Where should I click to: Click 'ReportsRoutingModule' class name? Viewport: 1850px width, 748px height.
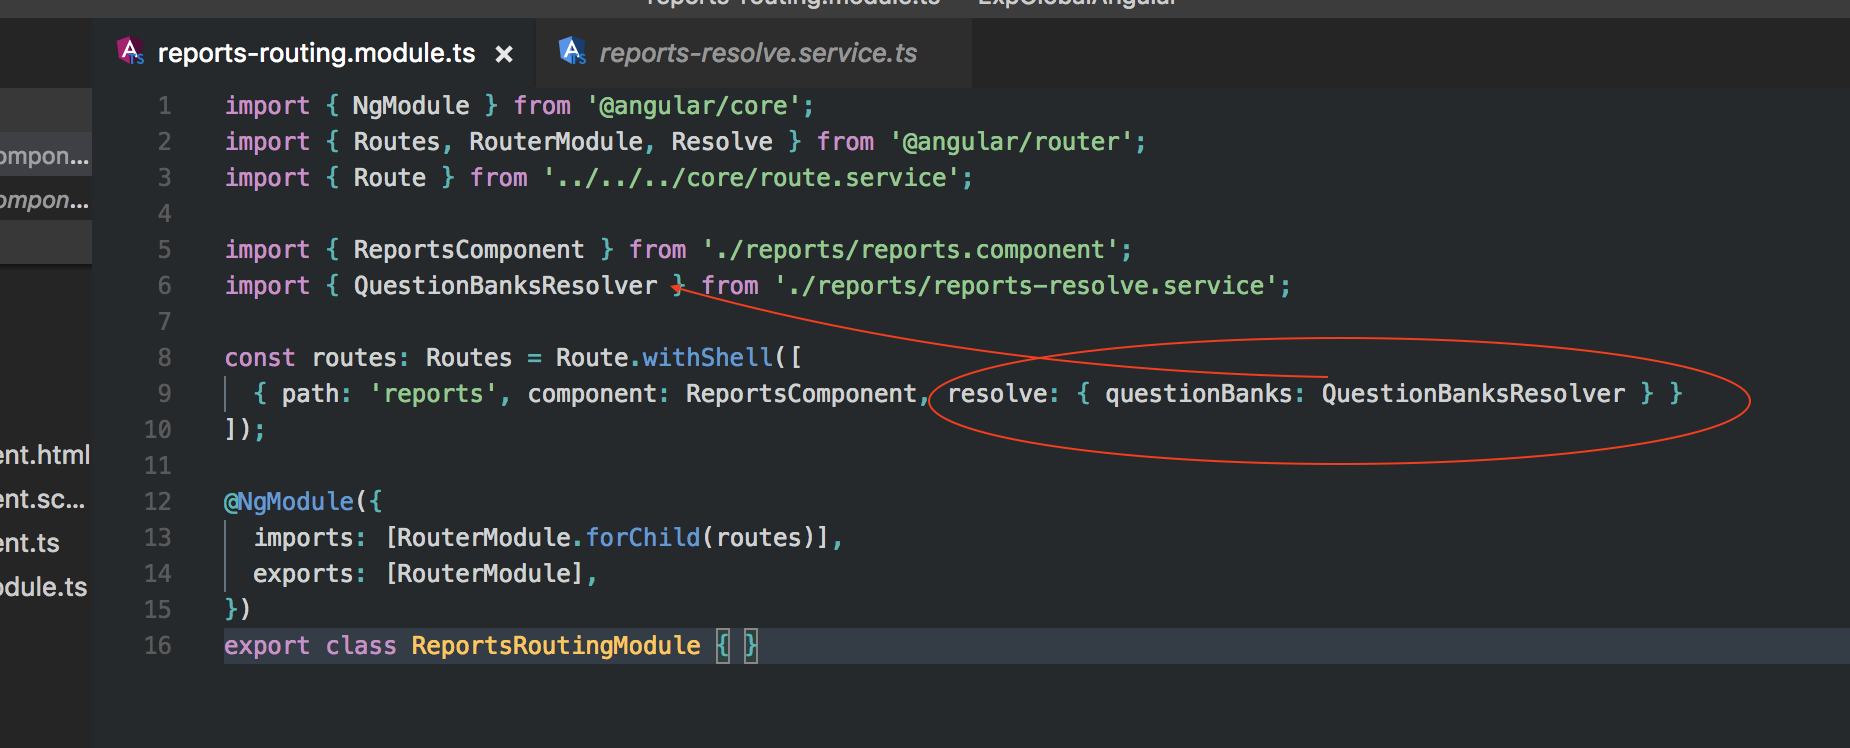click(556, 646)
